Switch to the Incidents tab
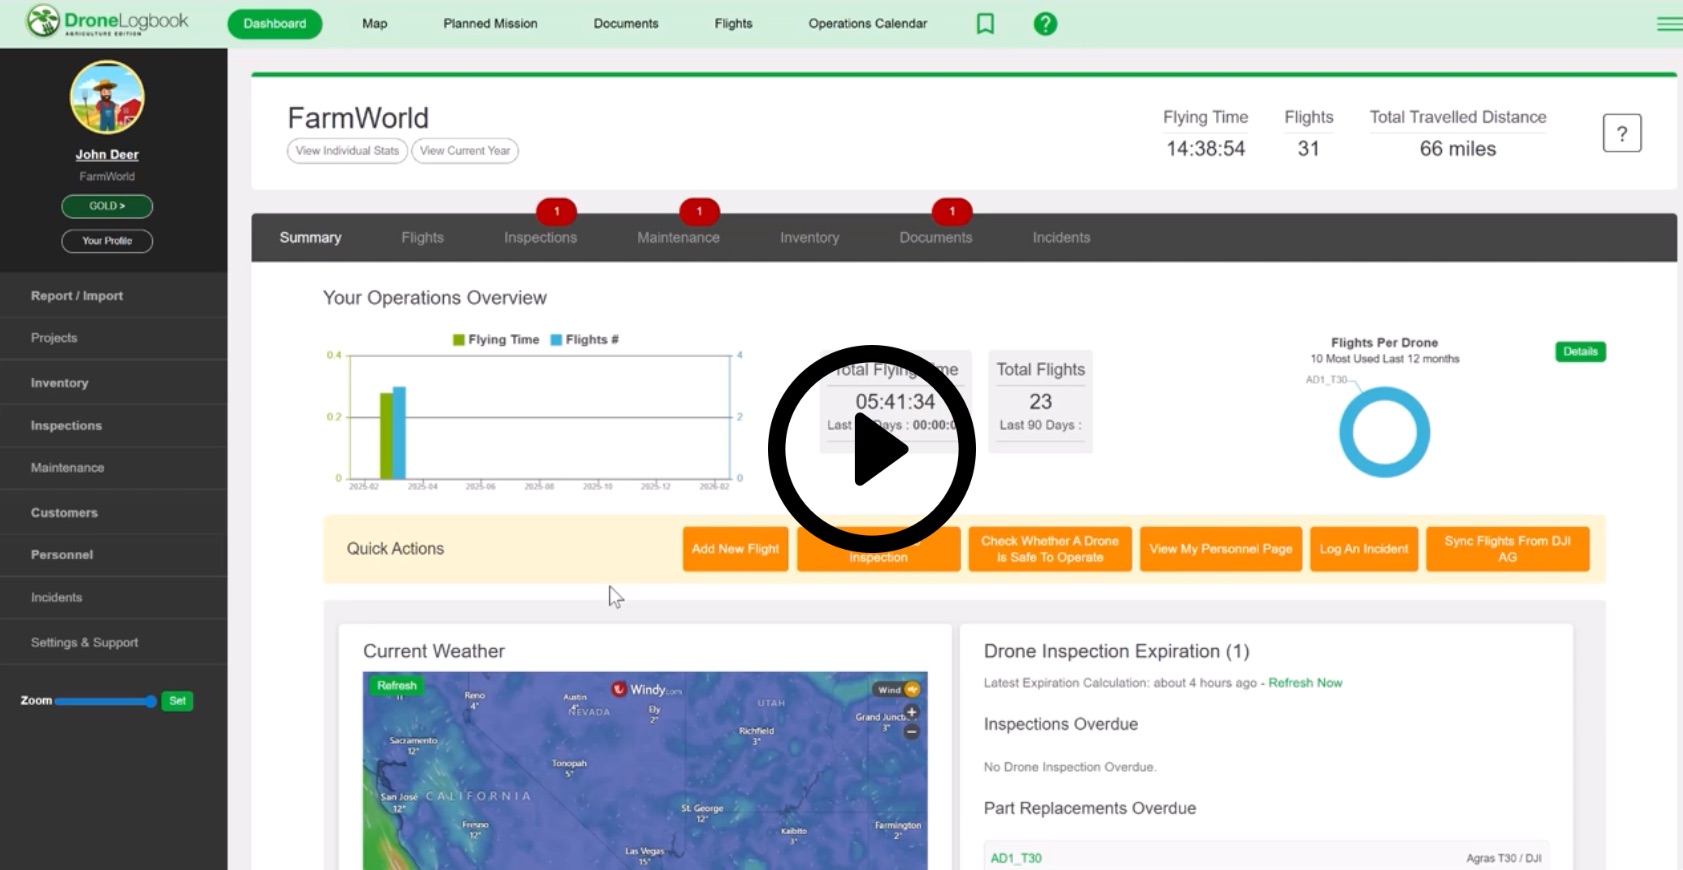Image resolution: width=1683 pixels, height=870 pixels. tap(1061, 238)
